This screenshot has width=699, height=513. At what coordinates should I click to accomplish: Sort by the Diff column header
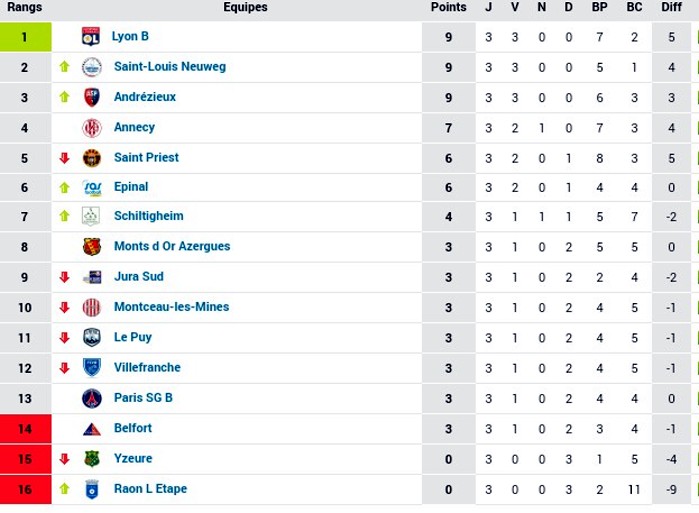coord(671,7)
